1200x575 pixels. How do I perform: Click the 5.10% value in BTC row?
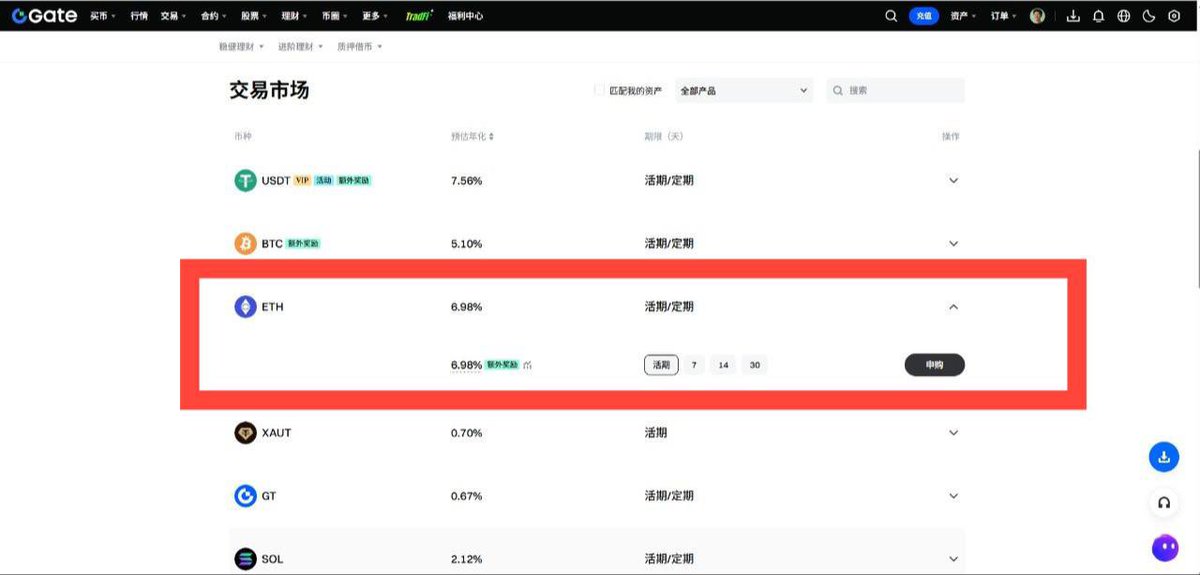pyautogui.click(x=467, y=243)
